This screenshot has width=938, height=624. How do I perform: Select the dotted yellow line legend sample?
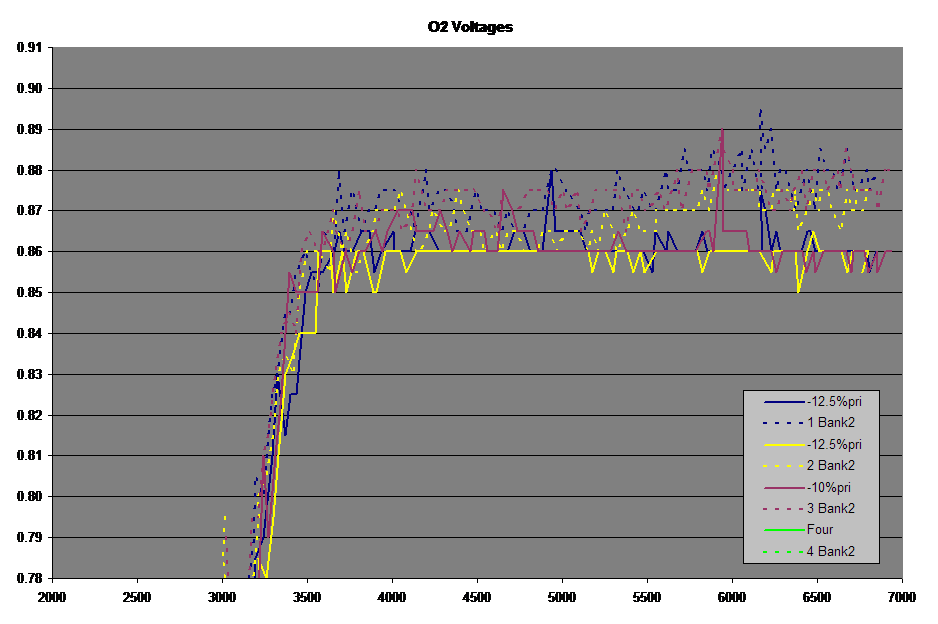point(783,466)
